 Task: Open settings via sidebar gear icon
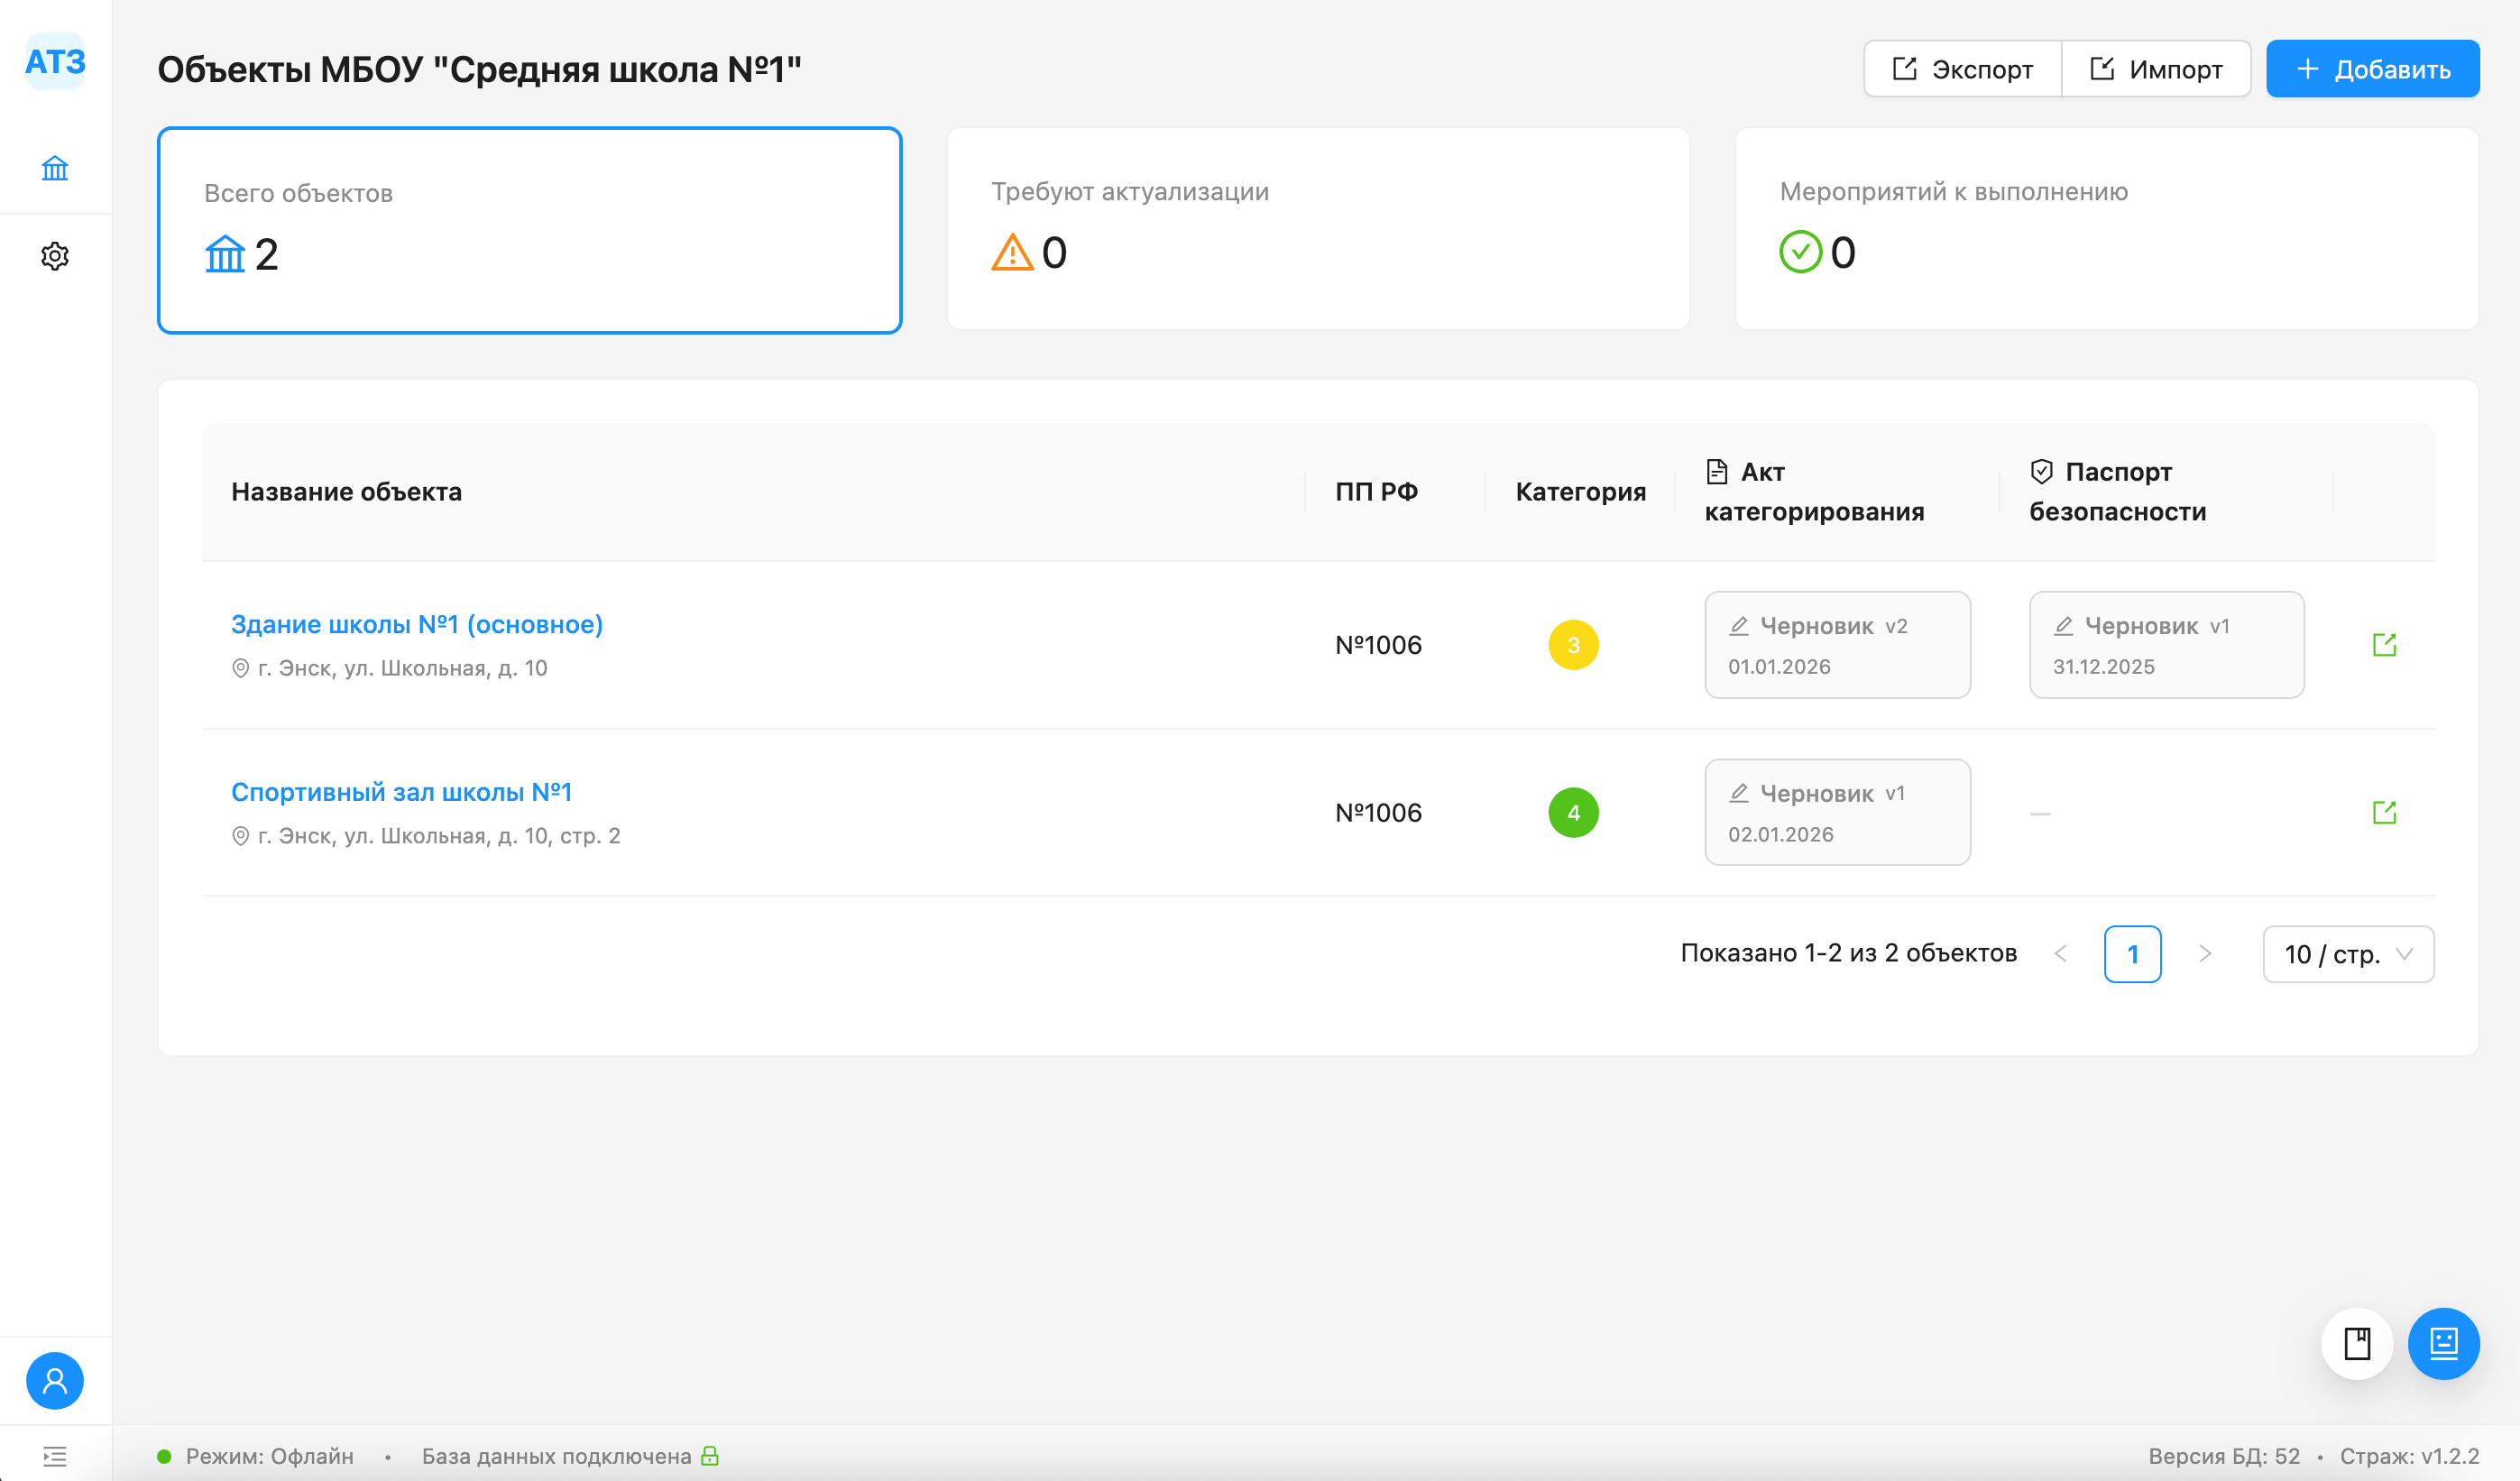pos(55,256)
